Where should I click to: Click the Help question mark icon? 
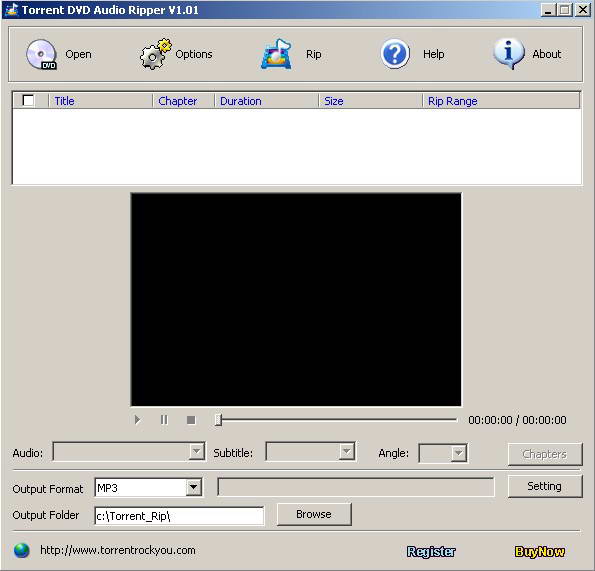click(395, 54)
